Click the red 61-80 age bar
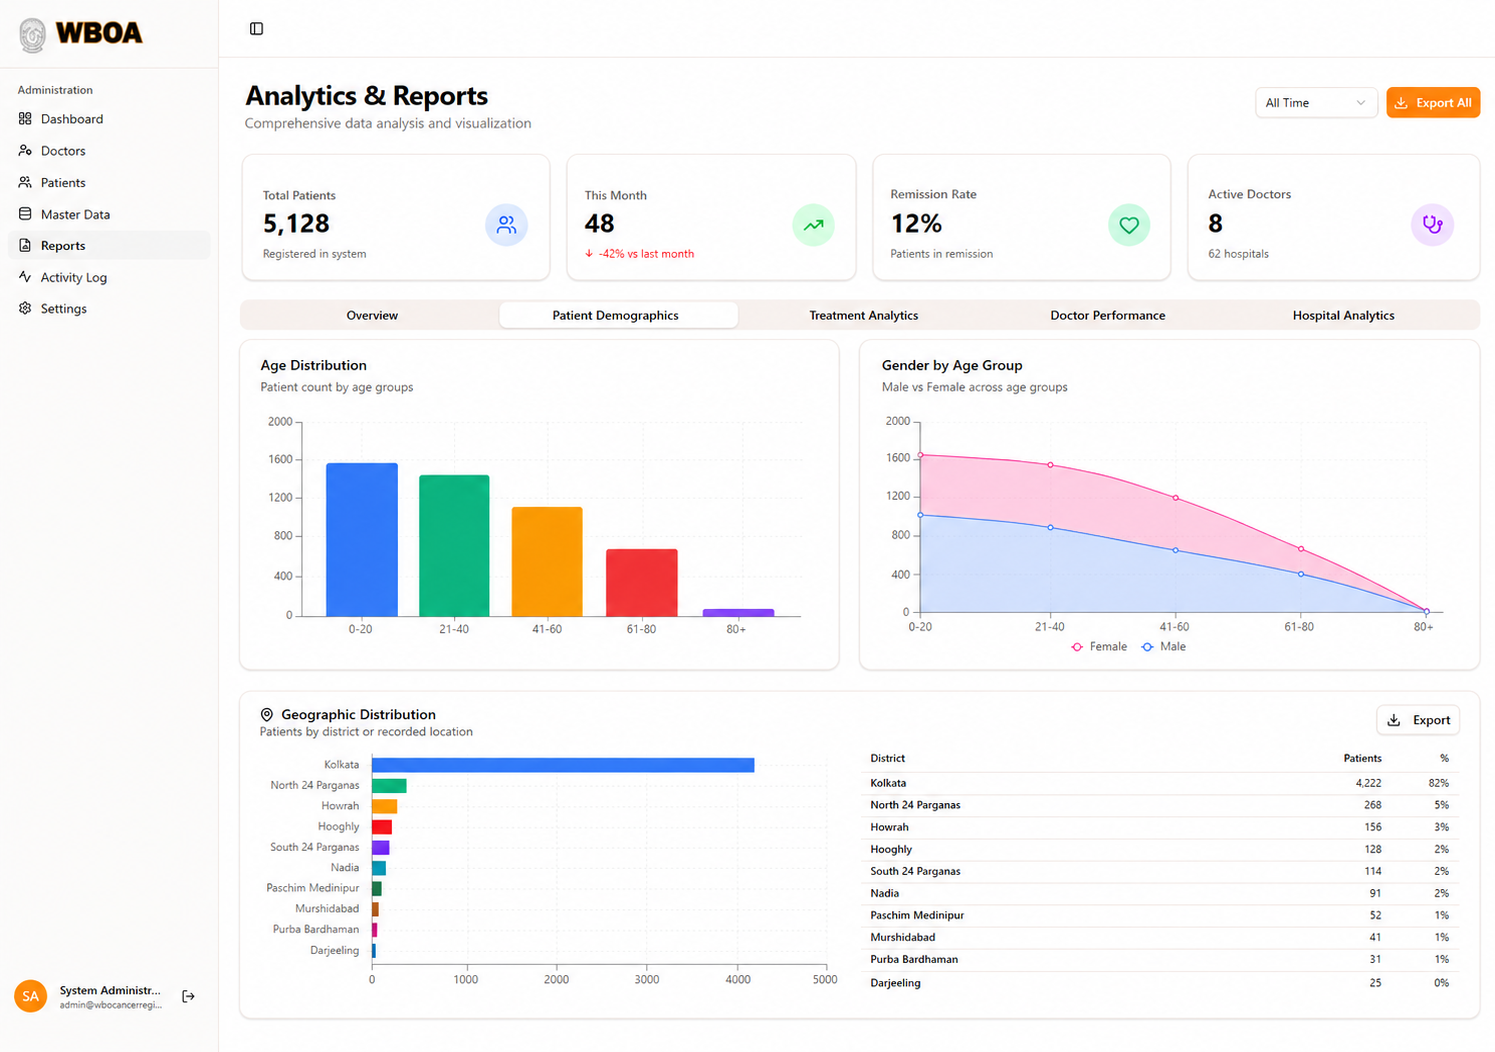 pos(642,583)
